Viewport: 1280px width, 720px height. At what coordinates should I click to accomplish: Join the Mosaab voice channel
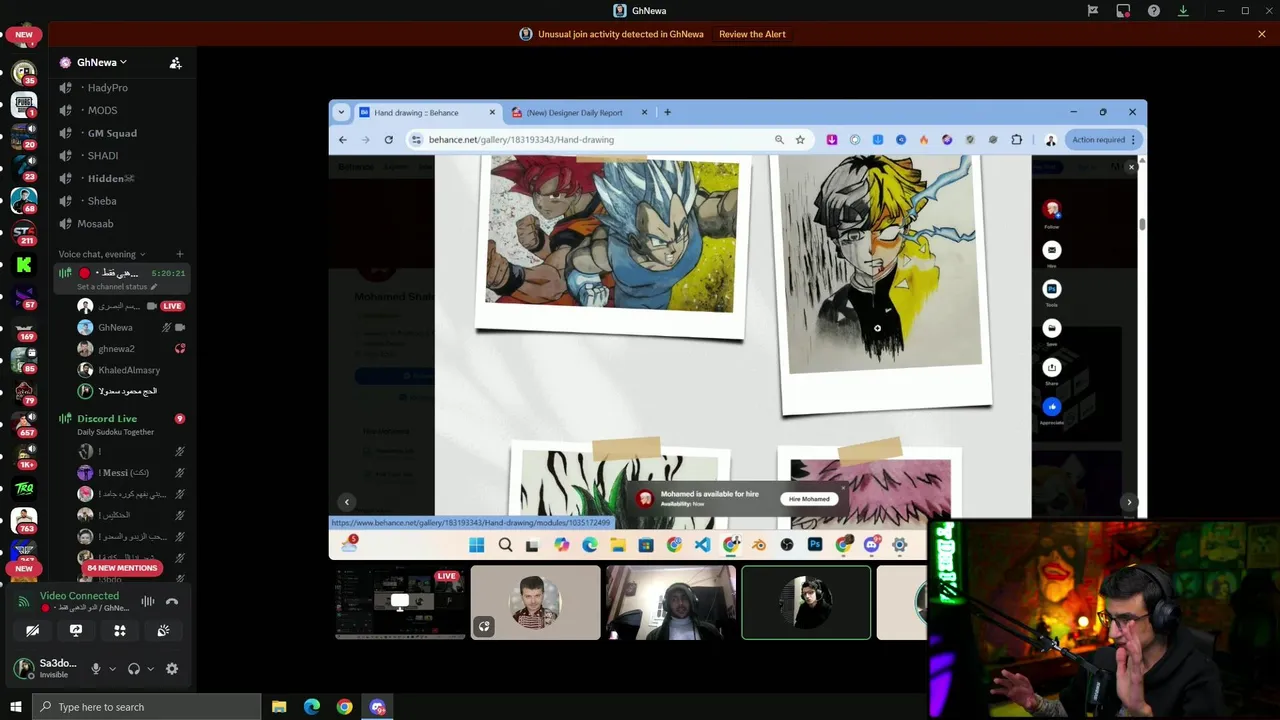pos(121,224)
